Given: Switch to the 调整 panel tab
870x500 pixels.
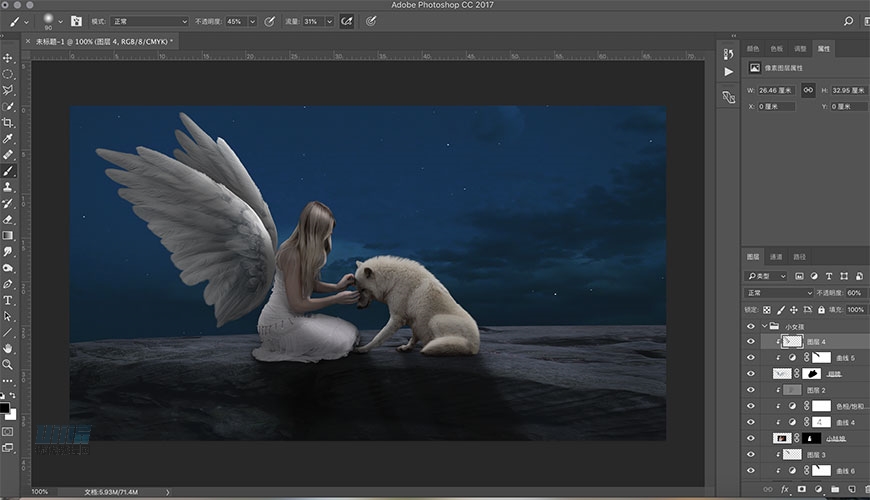Looking at the screenshot, I should pos(800,49).
